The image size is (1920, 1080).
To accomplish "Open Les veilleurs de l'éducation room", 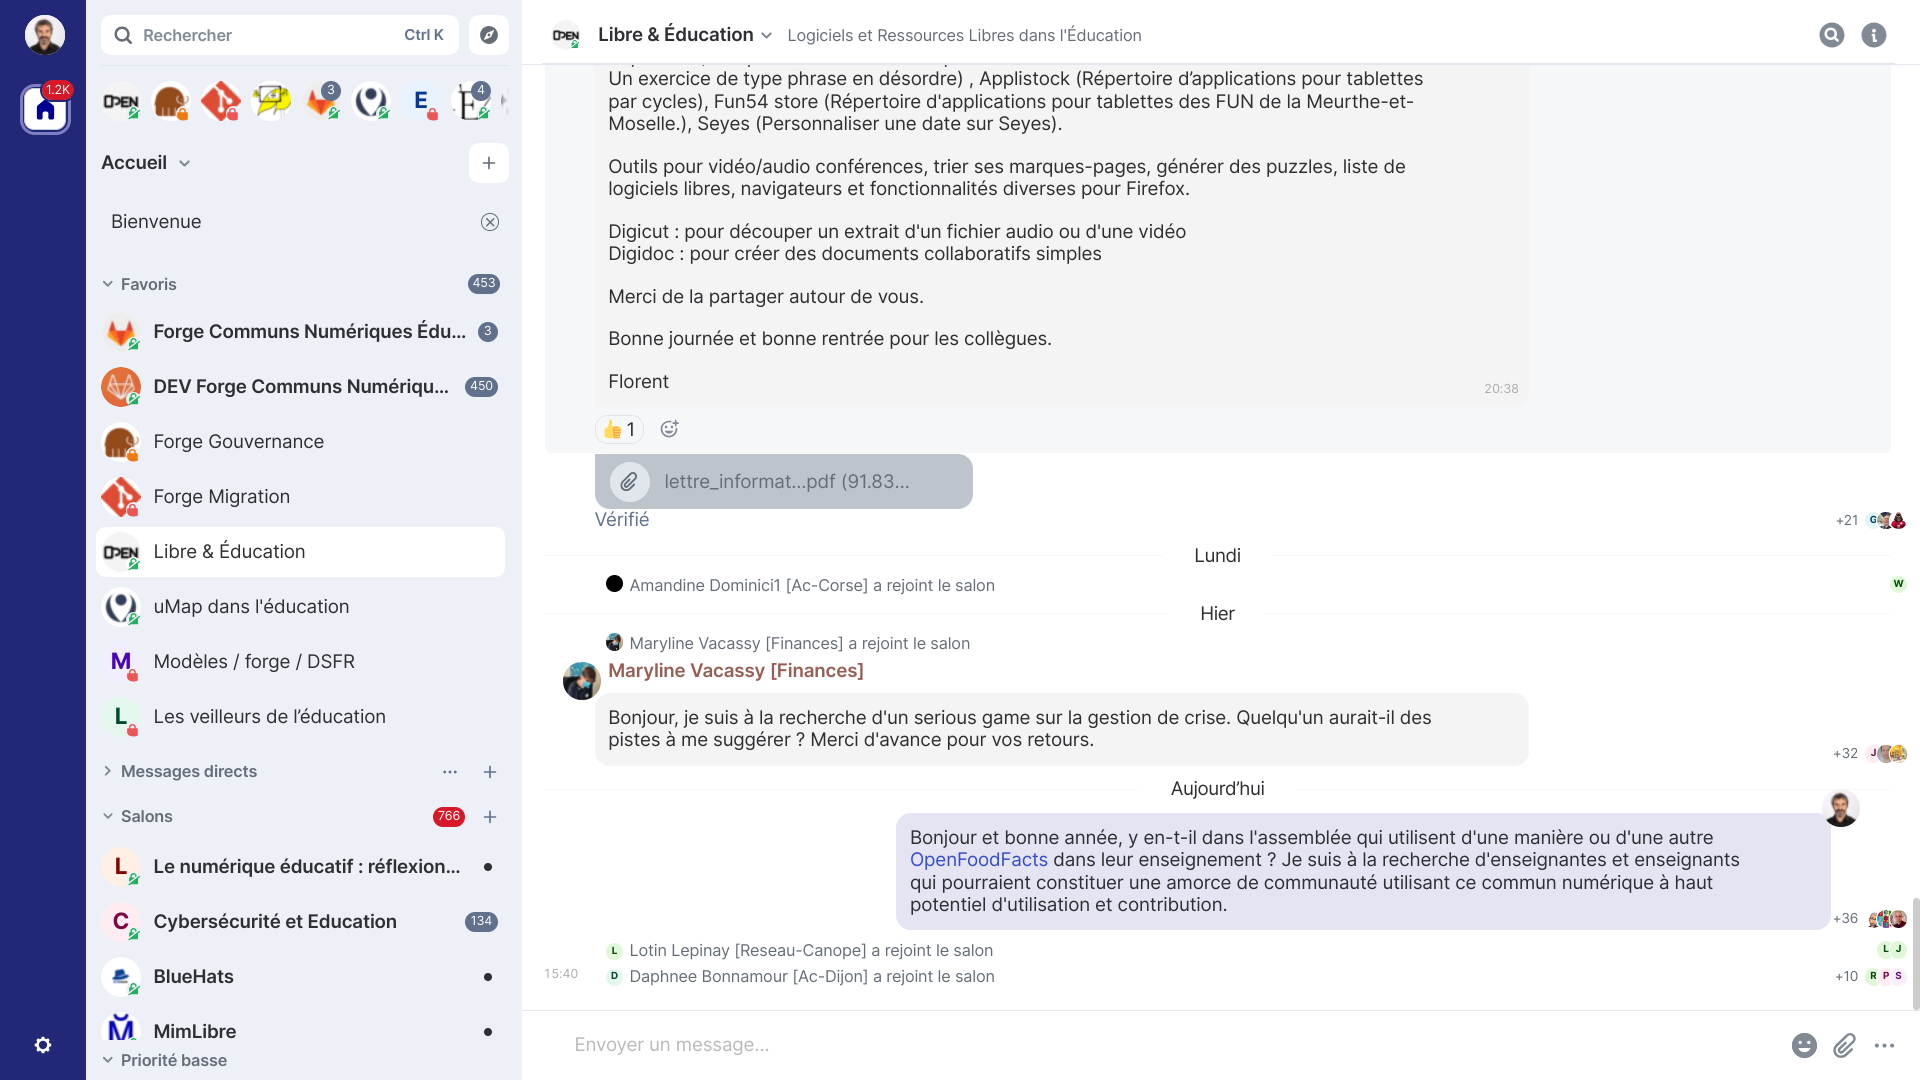I will pyautogui.click(x=300, y=717).
